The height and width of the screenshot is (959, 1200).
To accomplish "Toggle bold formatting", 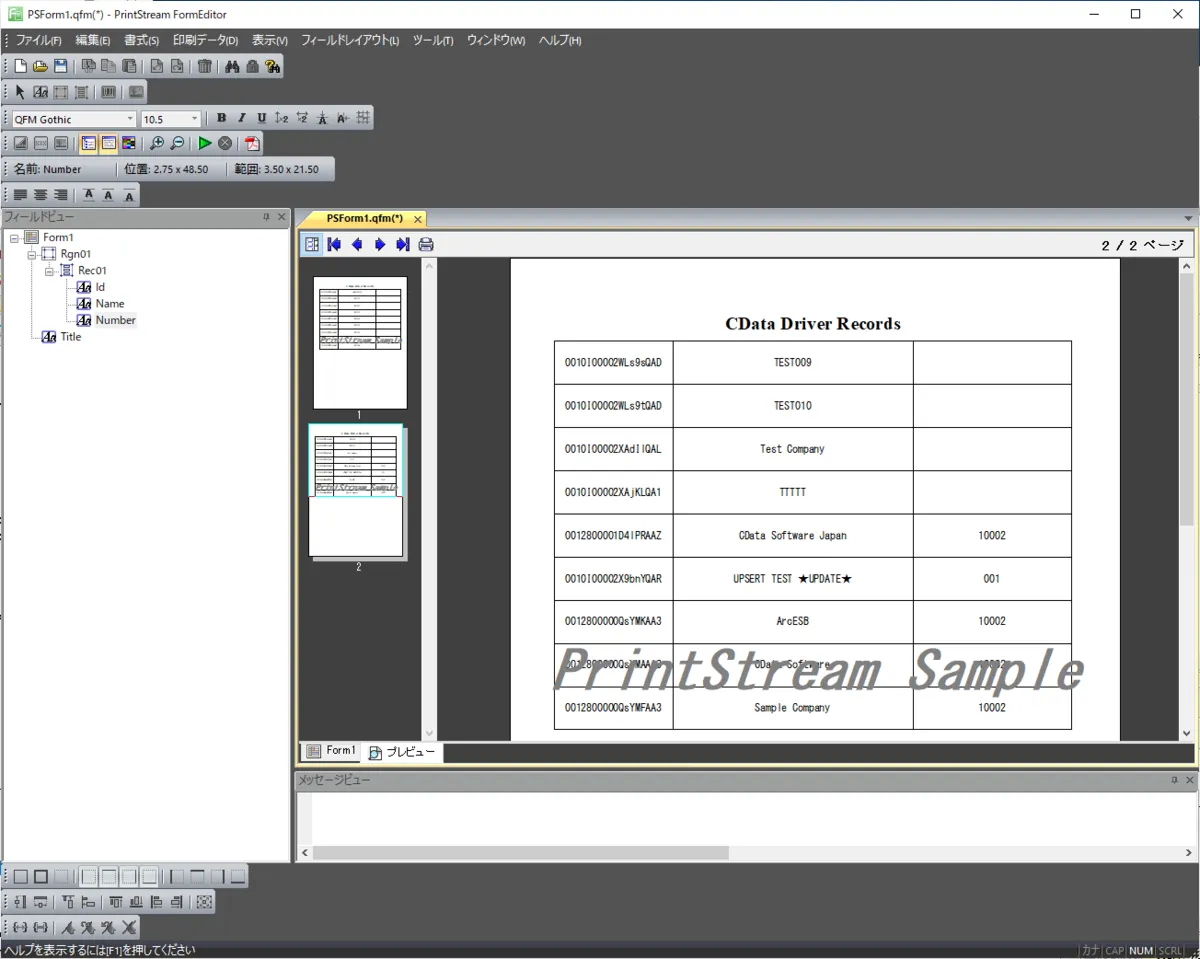I will tap(222, 118).
